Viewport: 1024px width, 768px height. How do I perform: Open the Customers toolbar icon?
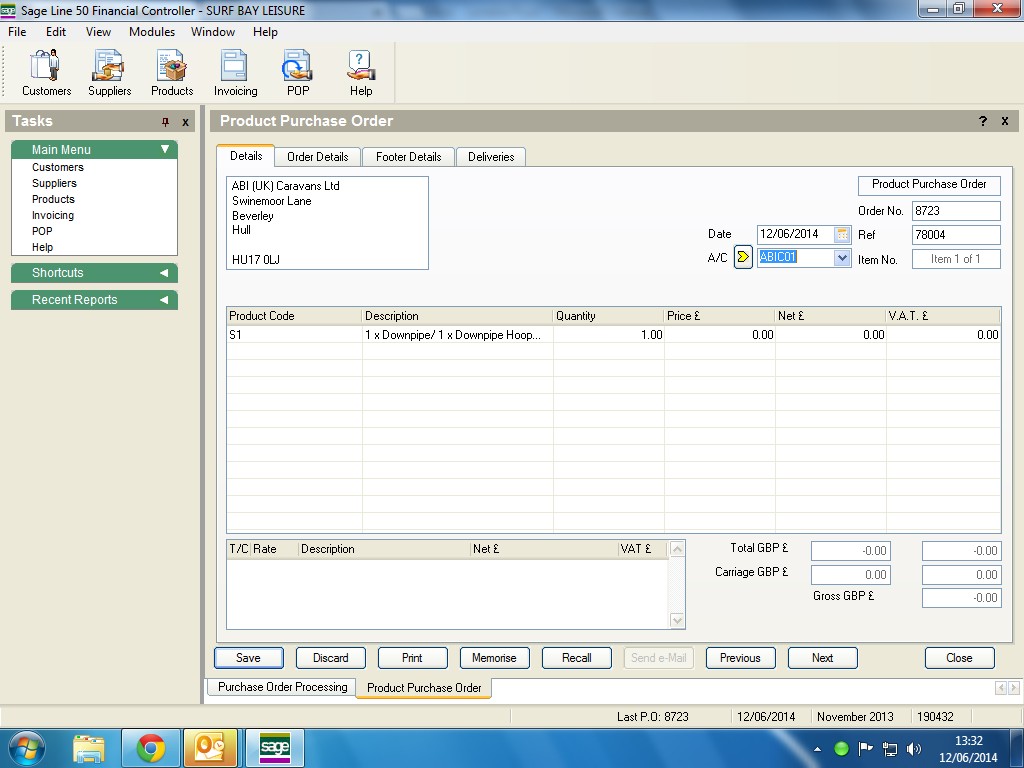(x=46, y=73)
